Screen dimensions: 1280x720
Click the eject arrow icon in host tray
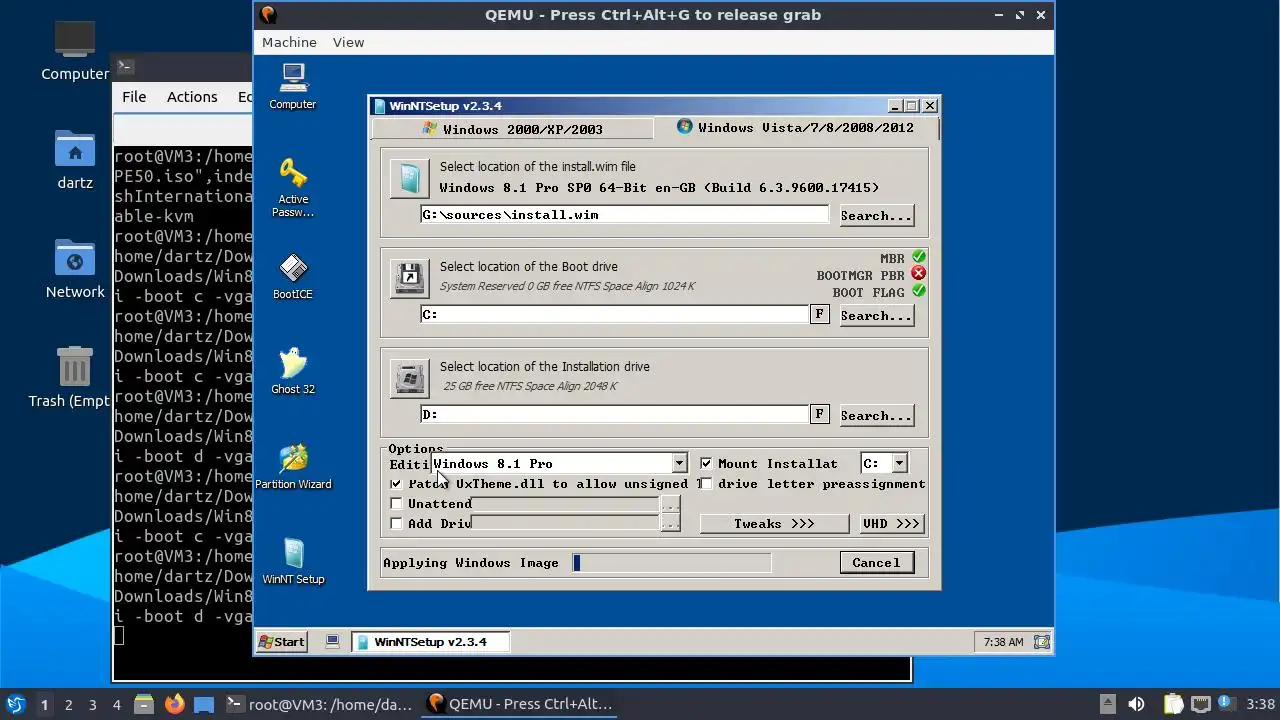coord(1107,704)
